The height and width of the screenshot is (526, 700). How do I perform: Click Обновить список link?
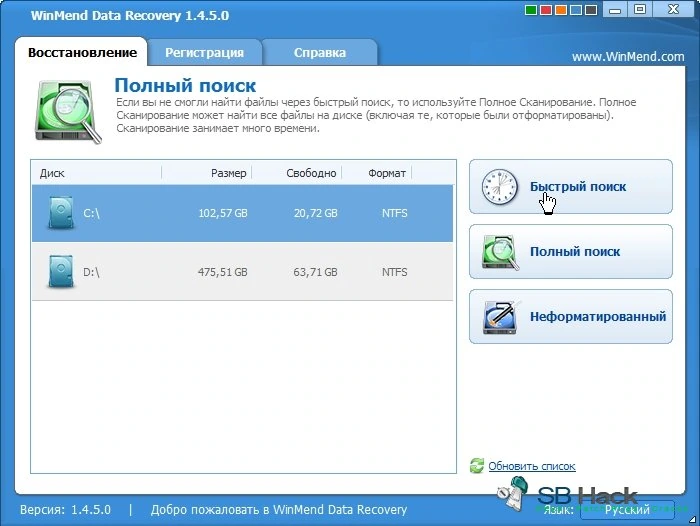[x=531, y=466]
